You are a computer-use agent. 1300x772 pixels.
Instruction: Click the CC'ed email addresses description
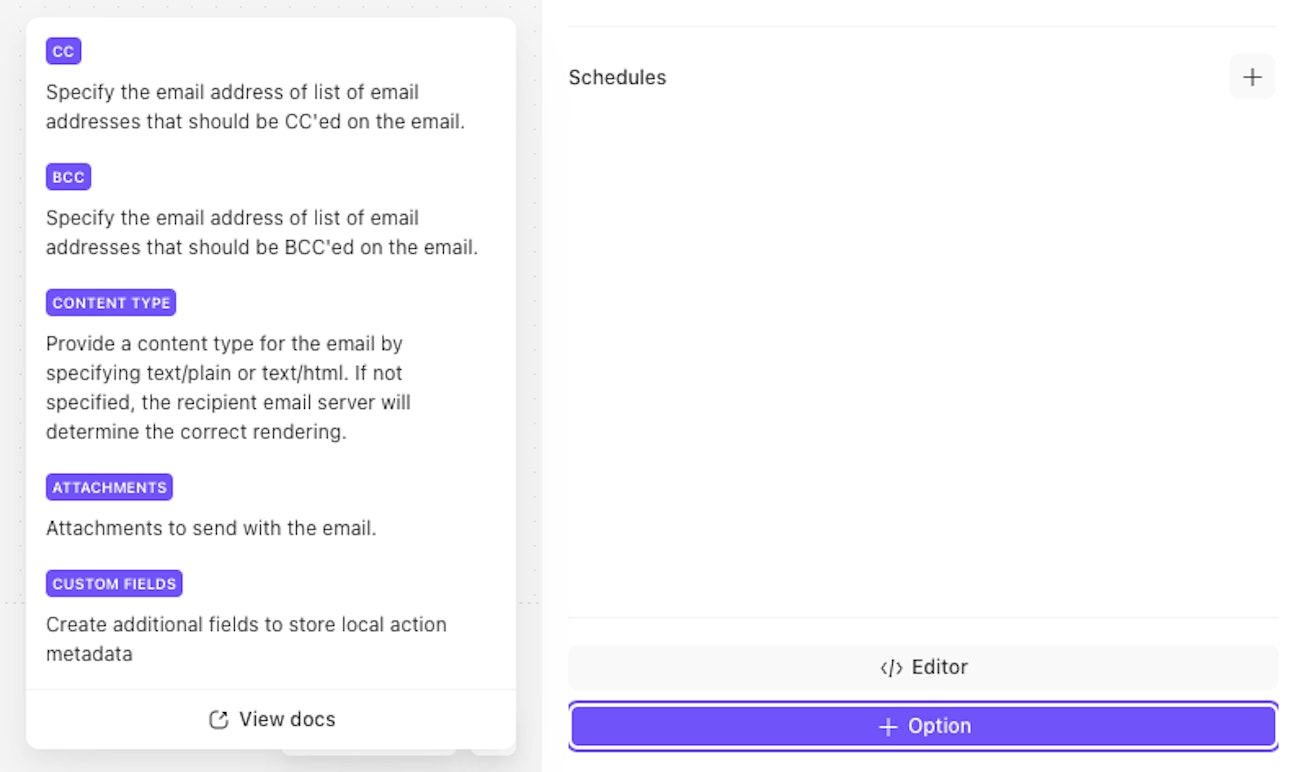click(x=255, y=107)
